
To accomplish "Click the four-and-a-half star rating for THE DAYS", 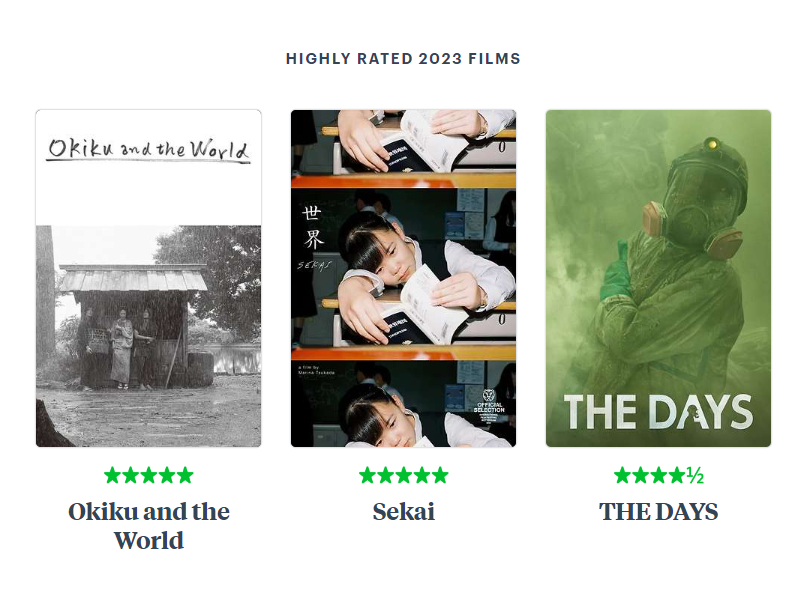I will pyautogui.click(x=659, y=475).
